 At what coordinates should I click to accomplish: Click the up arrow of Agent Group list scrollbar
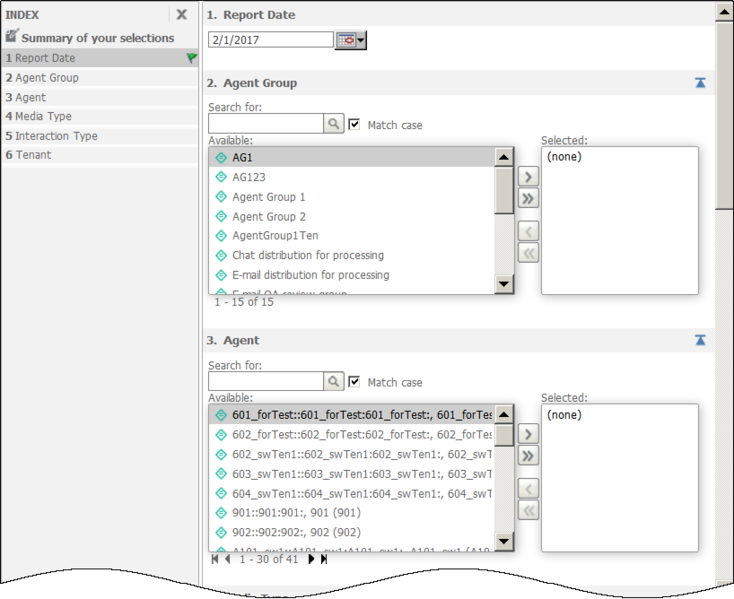coord(504,157)
